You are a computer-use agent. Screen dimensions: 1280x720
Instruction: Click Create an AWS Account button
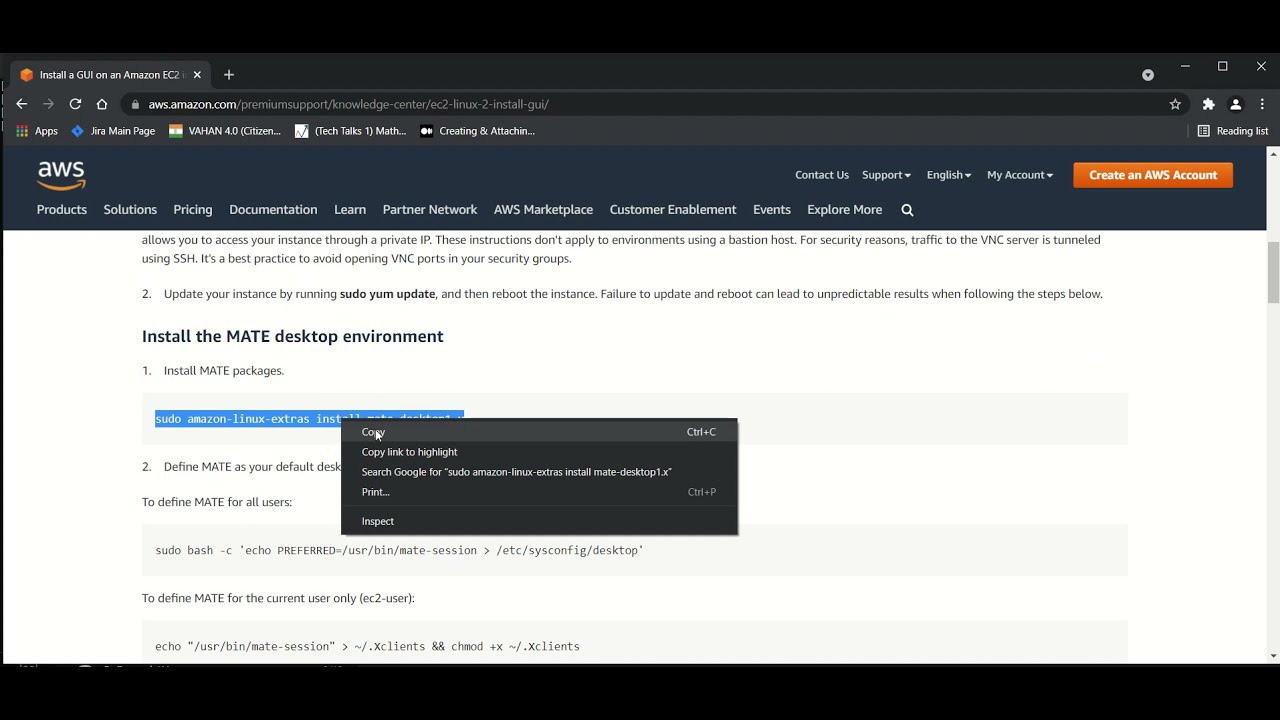pyautogui.click(x=1153, y=175)
